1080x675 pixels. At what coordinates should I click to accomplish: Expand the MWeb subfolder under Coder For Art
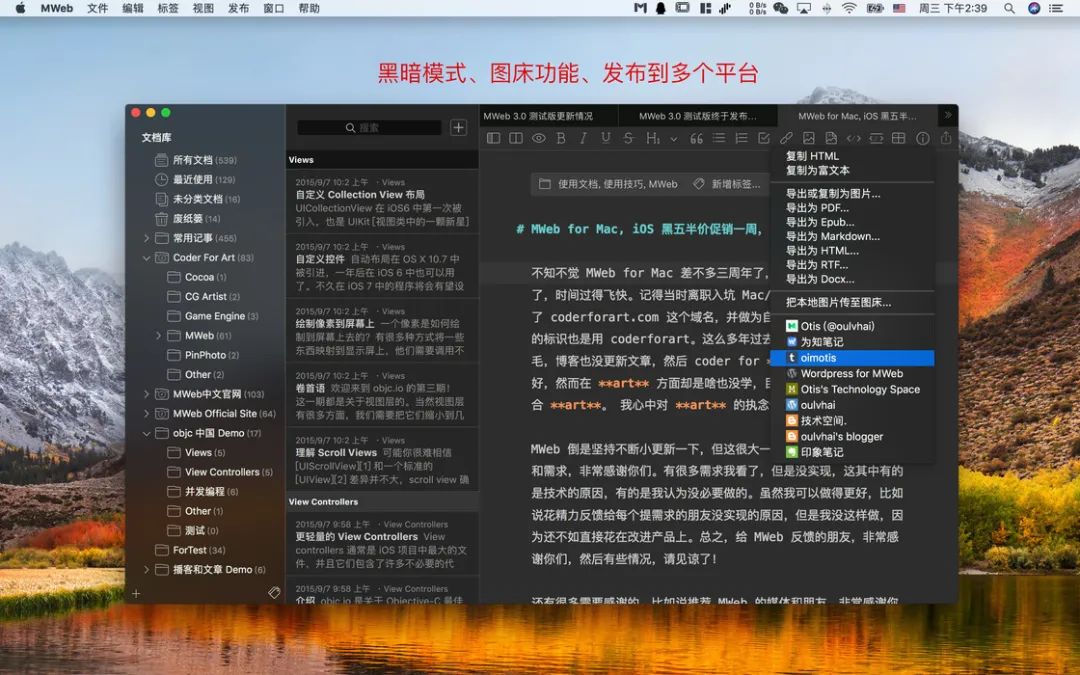point(158,335)
